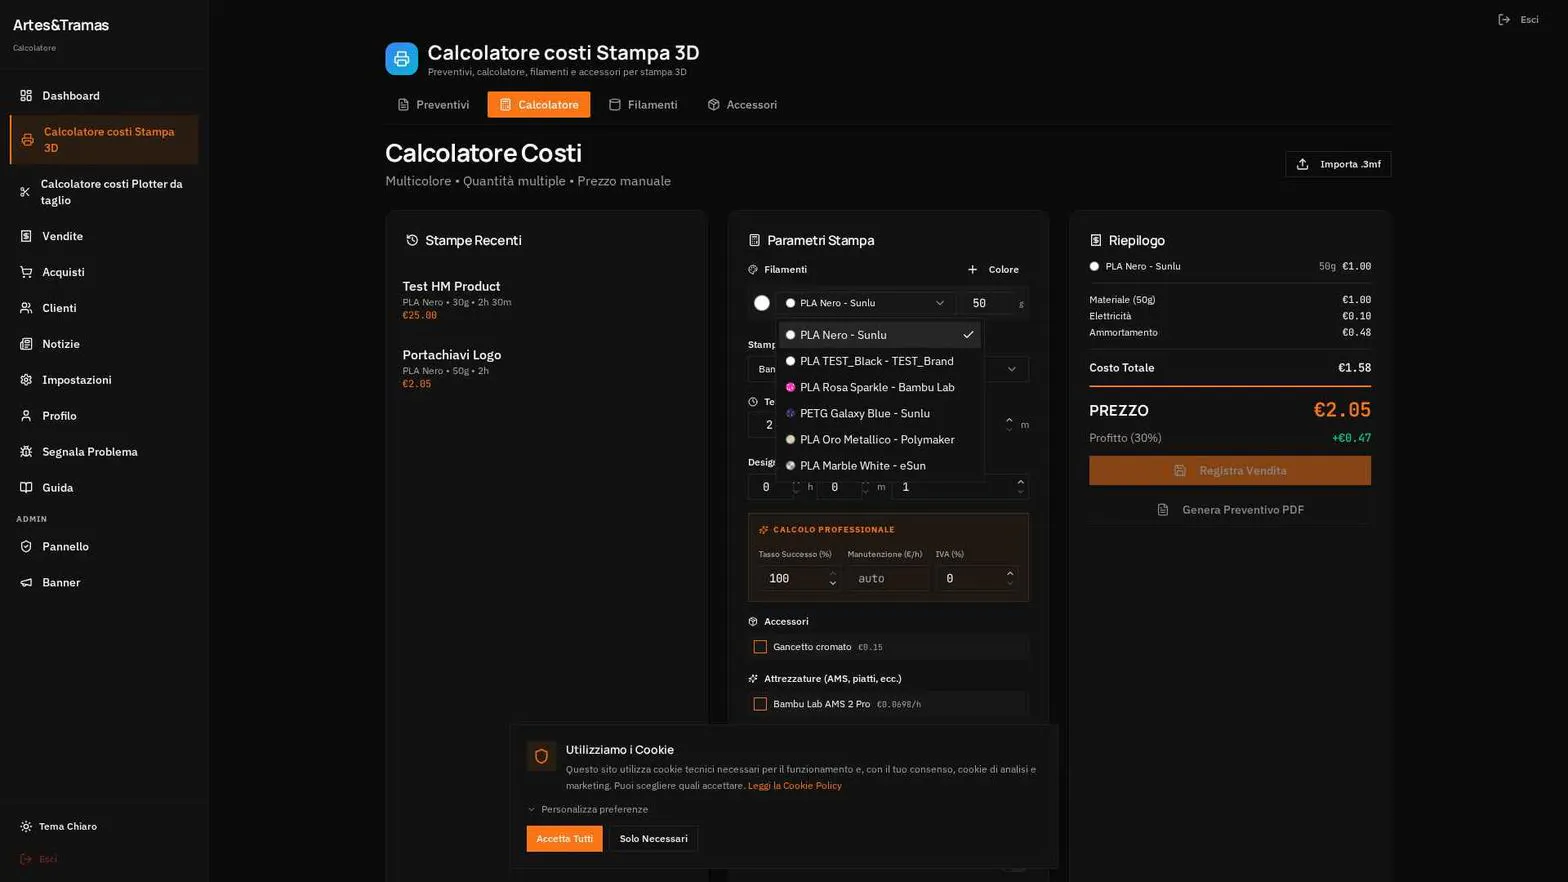Check Gancetto cromato accessory

click(x=760, y=647)
